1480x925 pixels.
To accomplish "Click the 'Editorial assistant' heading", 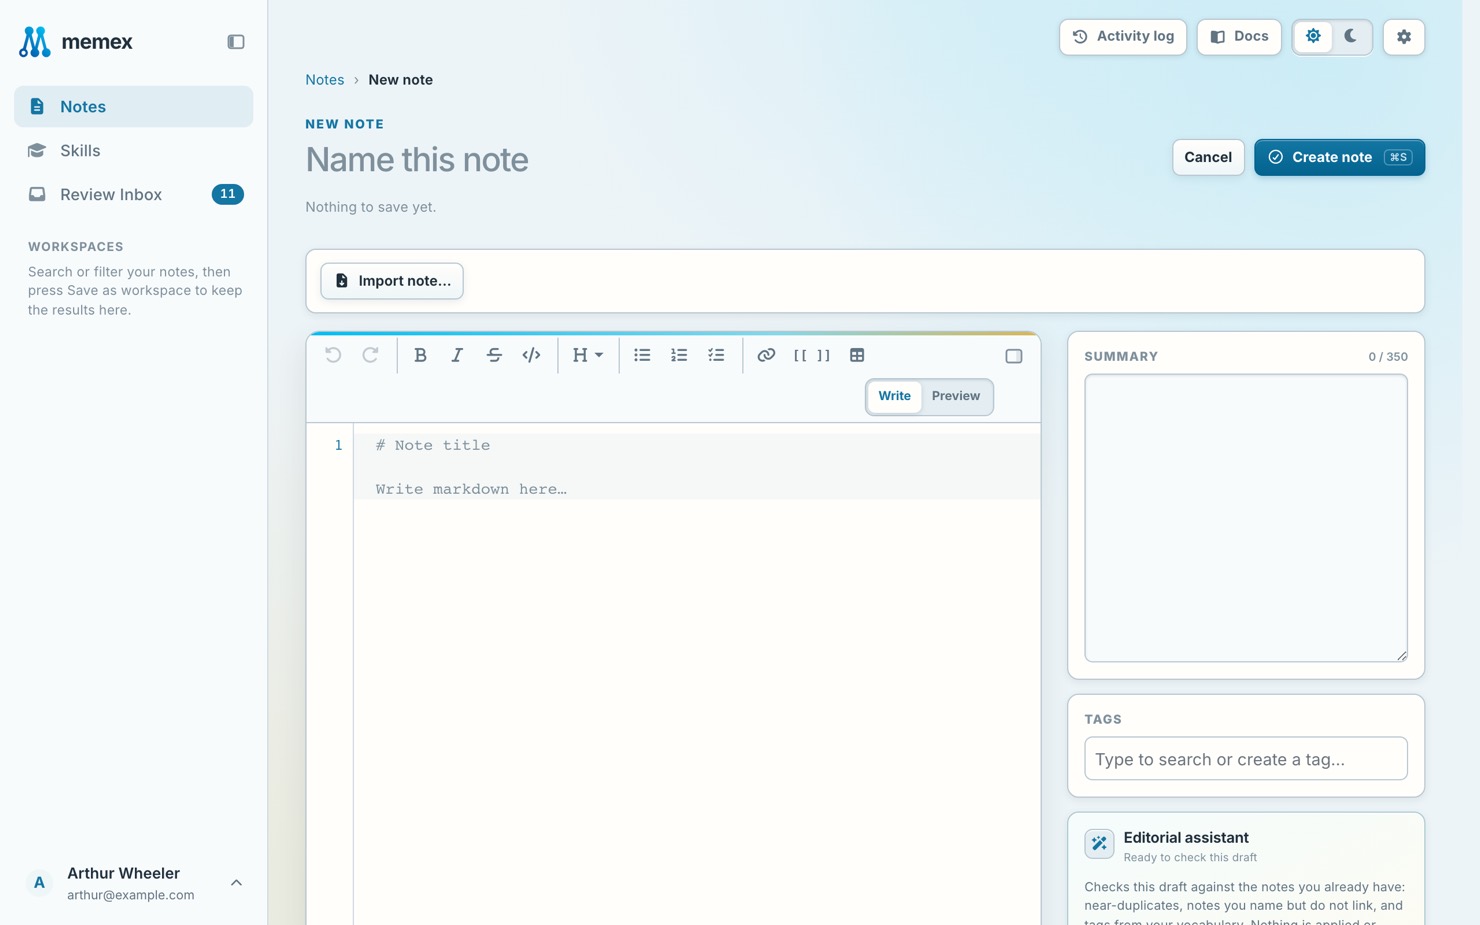I will click(1186, 838).
